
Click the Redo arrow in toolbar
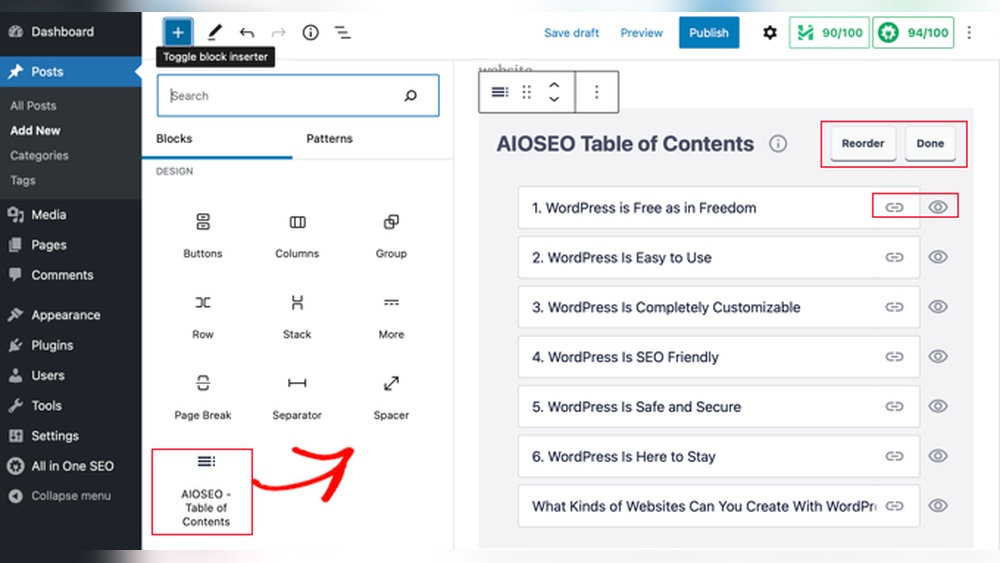click(279, 33)
